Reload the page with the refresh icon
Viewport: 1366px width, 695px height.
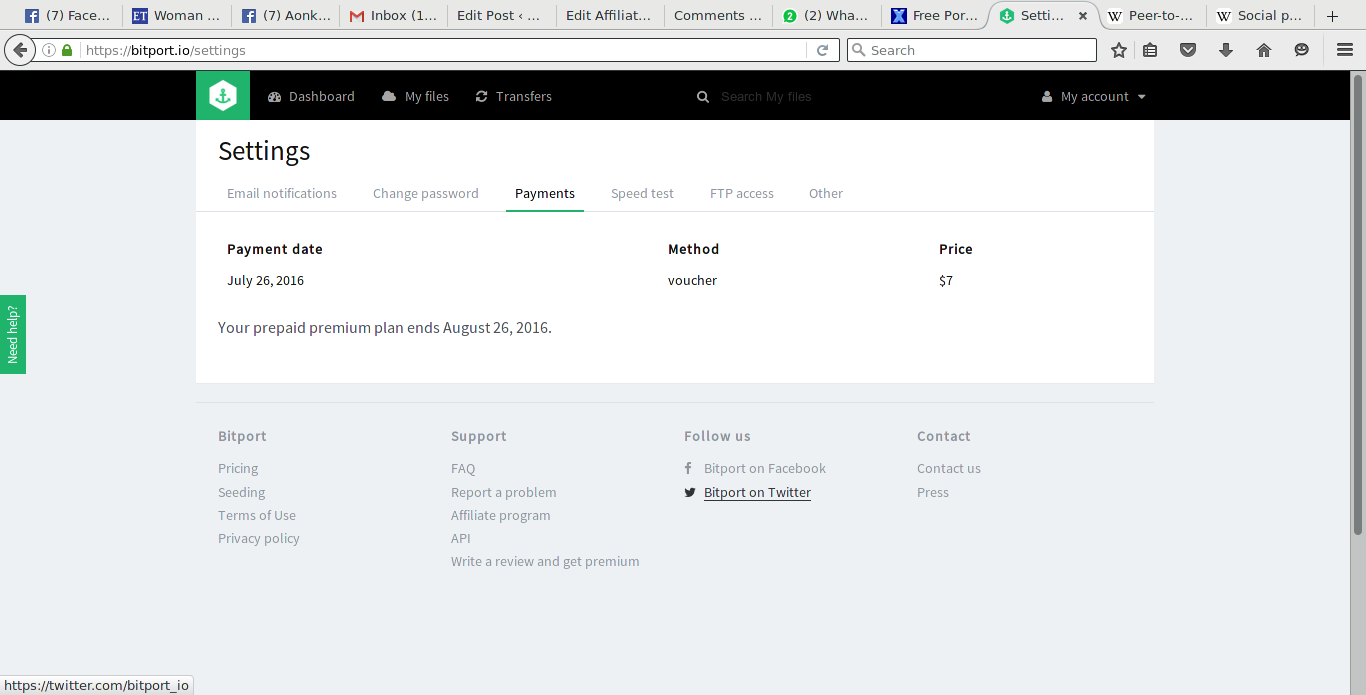point(823,50)
